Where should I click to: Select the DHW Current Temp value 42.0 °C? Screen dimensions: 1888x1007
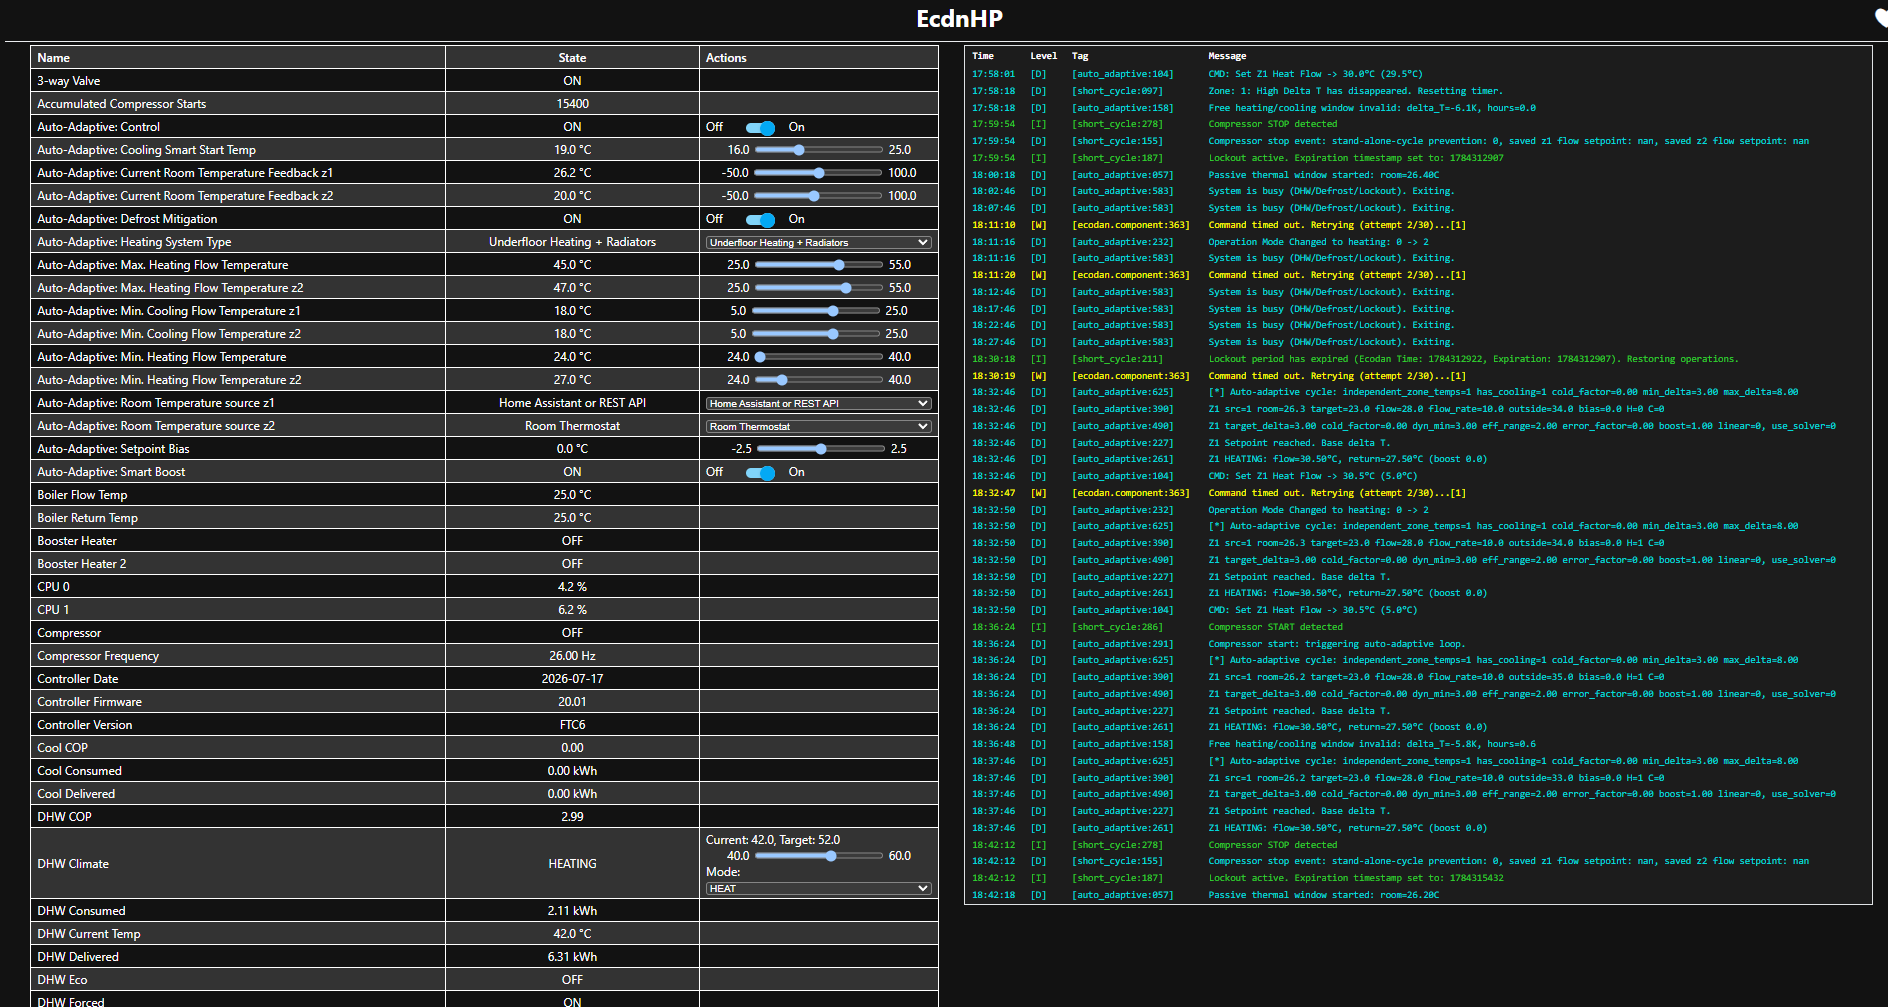[572, 934]
